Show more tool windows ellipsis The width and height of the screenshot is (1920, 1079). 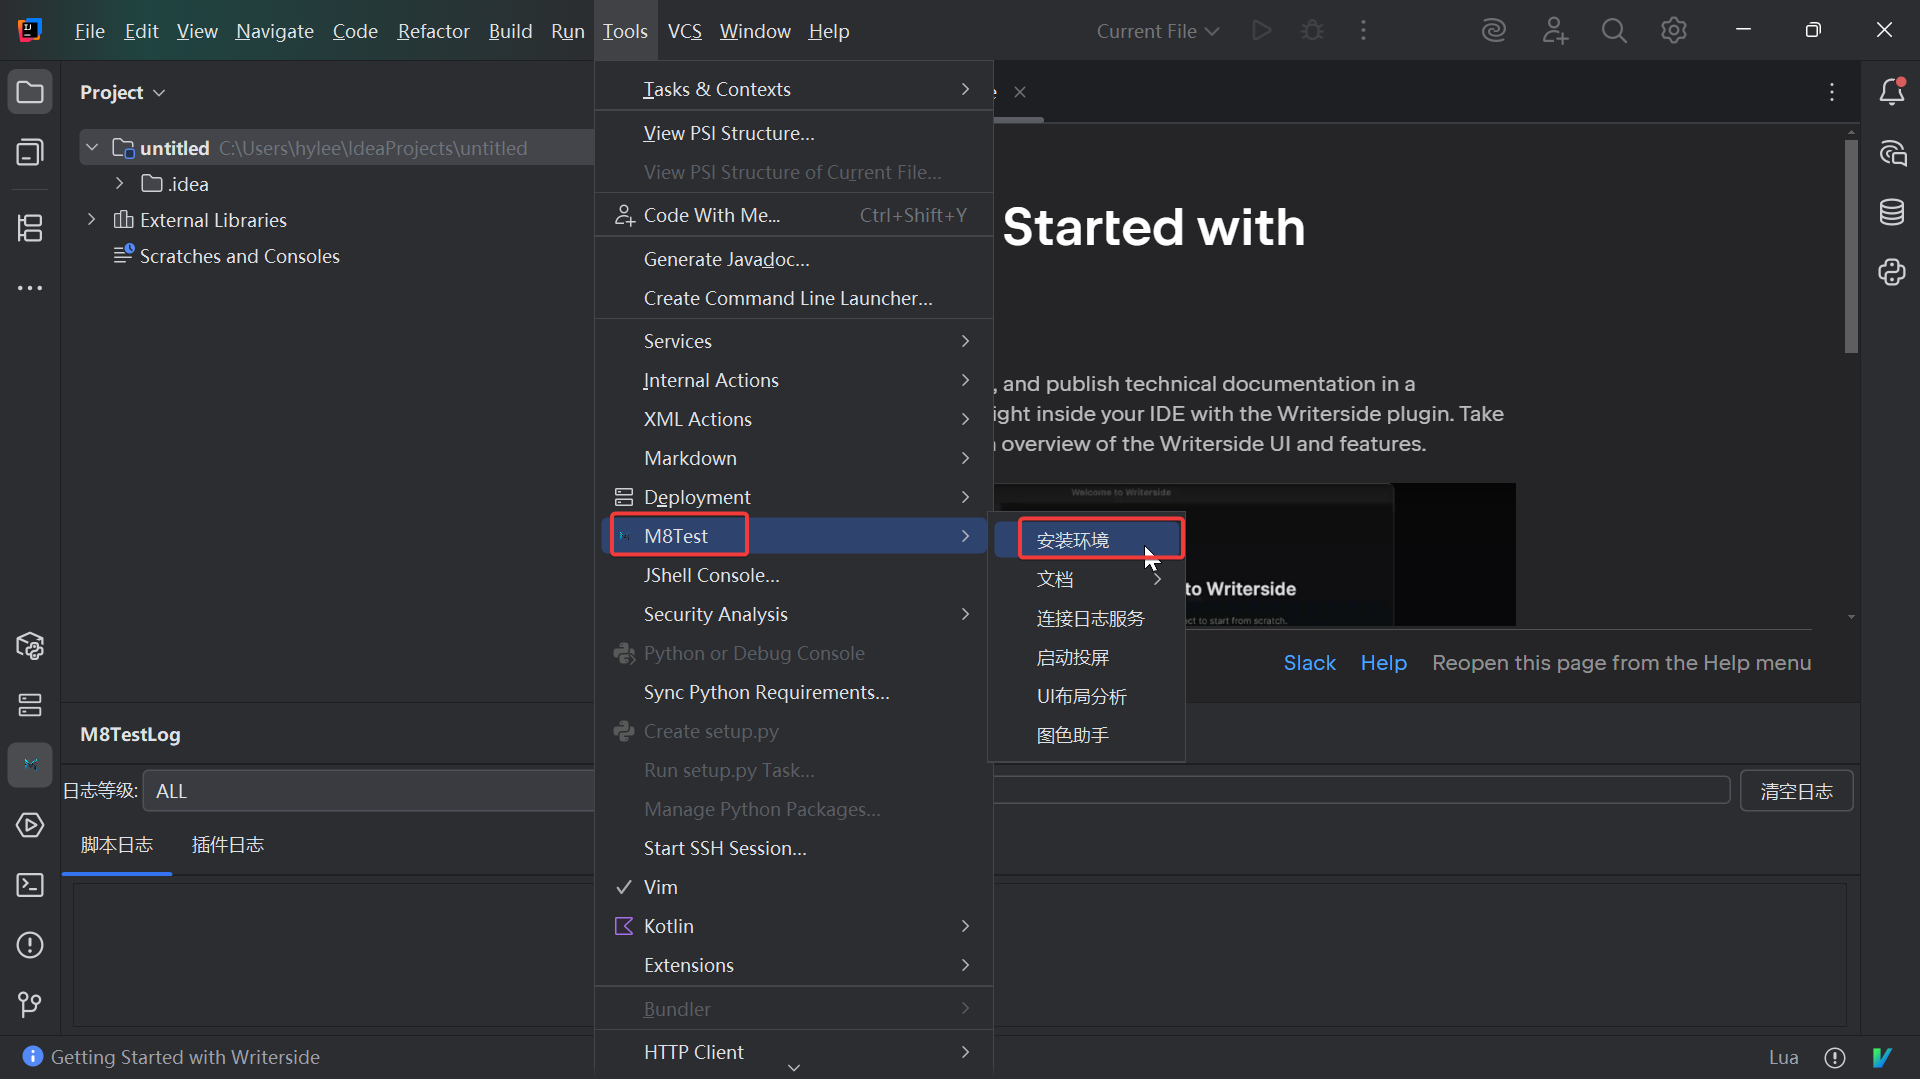[30, 288]
